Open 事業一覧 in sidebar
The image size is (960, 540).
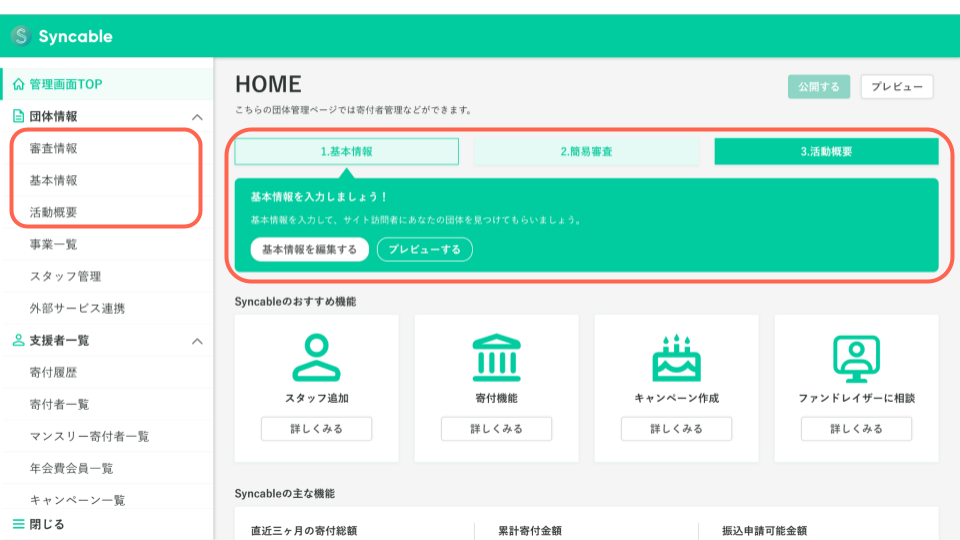click(107, 244)
